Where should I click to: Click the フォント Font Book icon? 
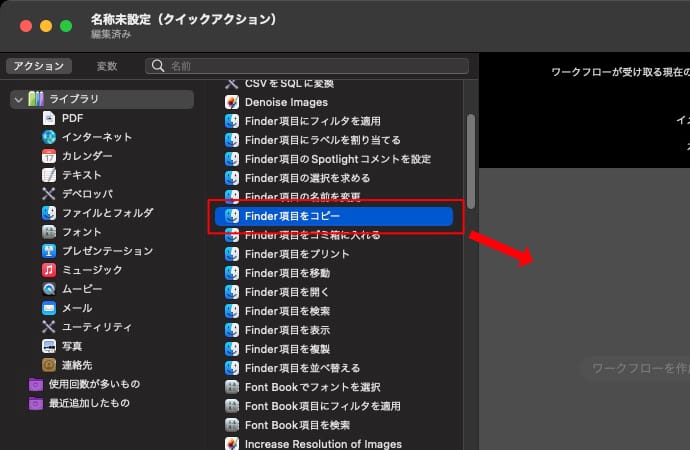click(49, 232)
